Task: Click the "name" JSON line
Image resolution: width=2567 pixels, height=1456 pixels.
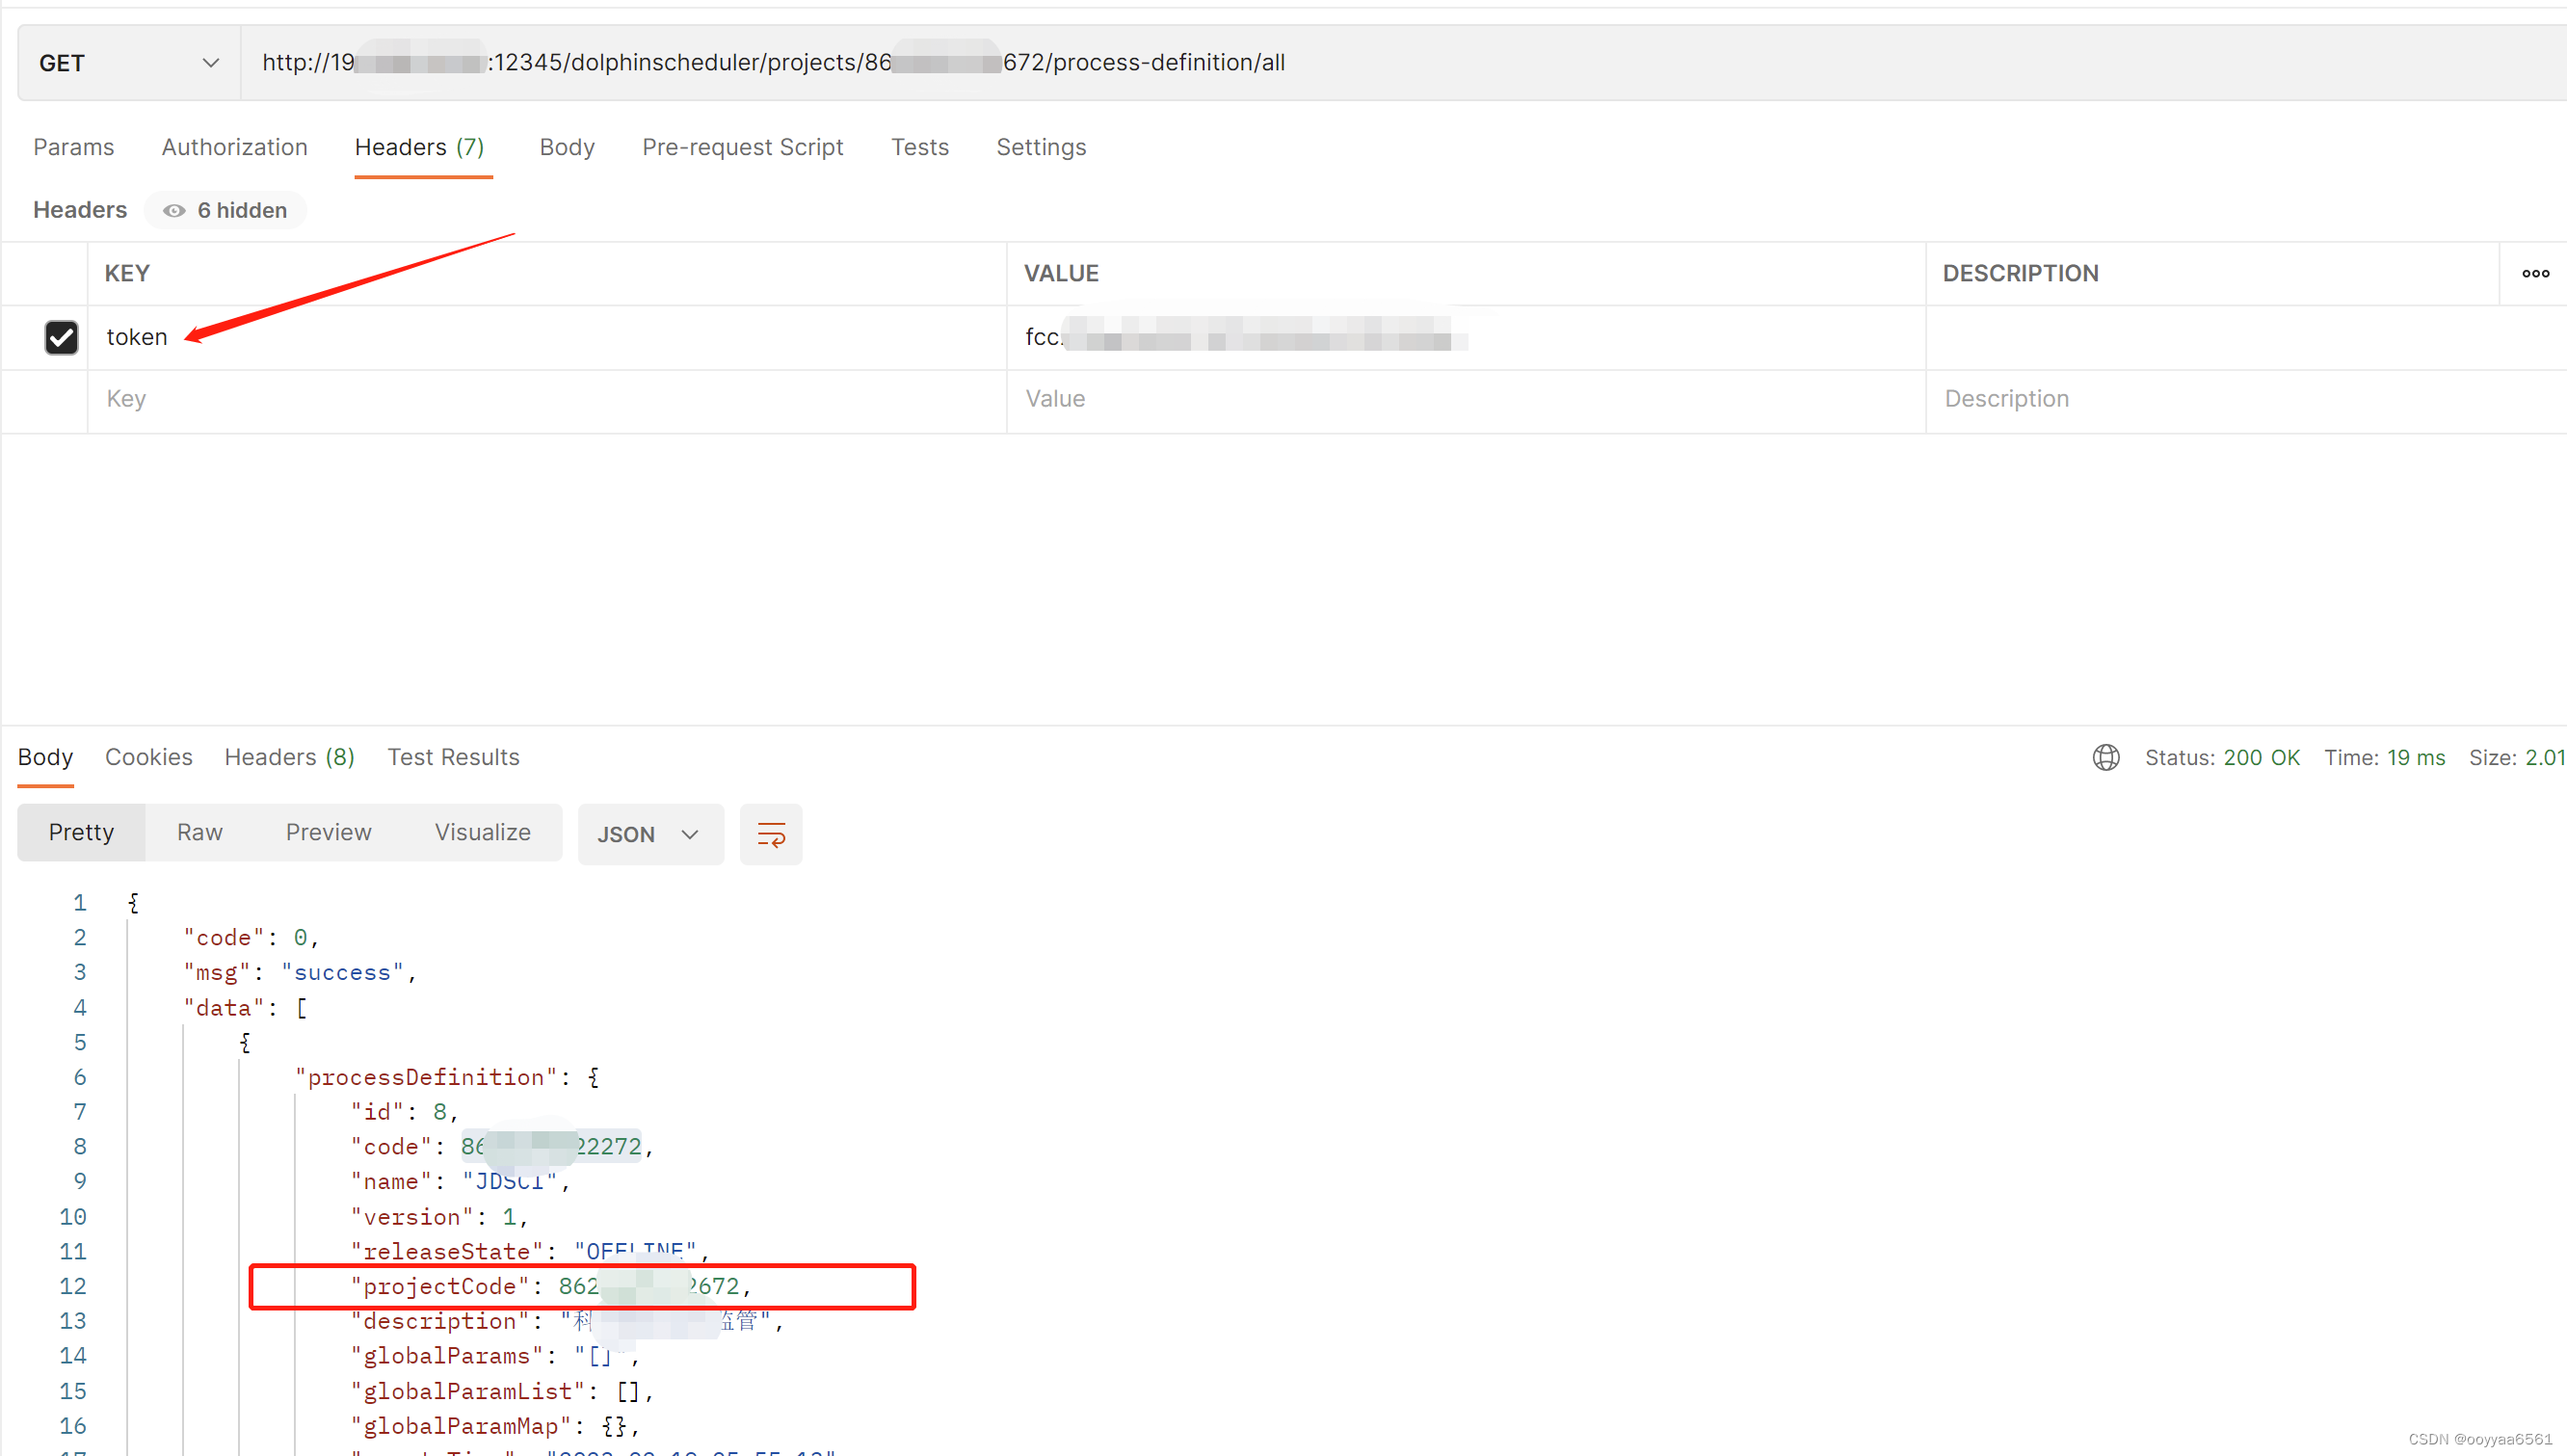Action: coord(460,1182)
